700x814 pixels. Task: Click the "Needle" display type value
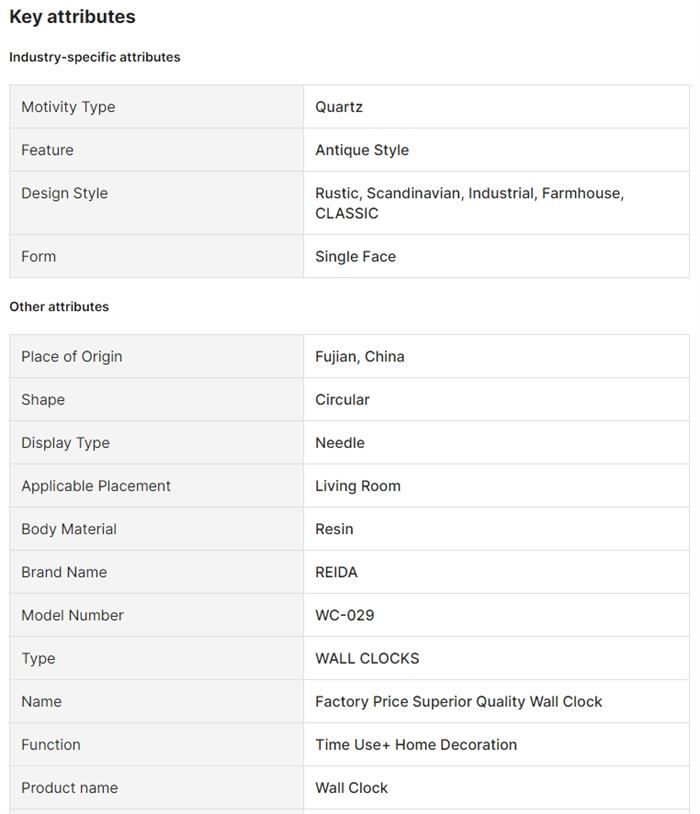click(340, 442)
